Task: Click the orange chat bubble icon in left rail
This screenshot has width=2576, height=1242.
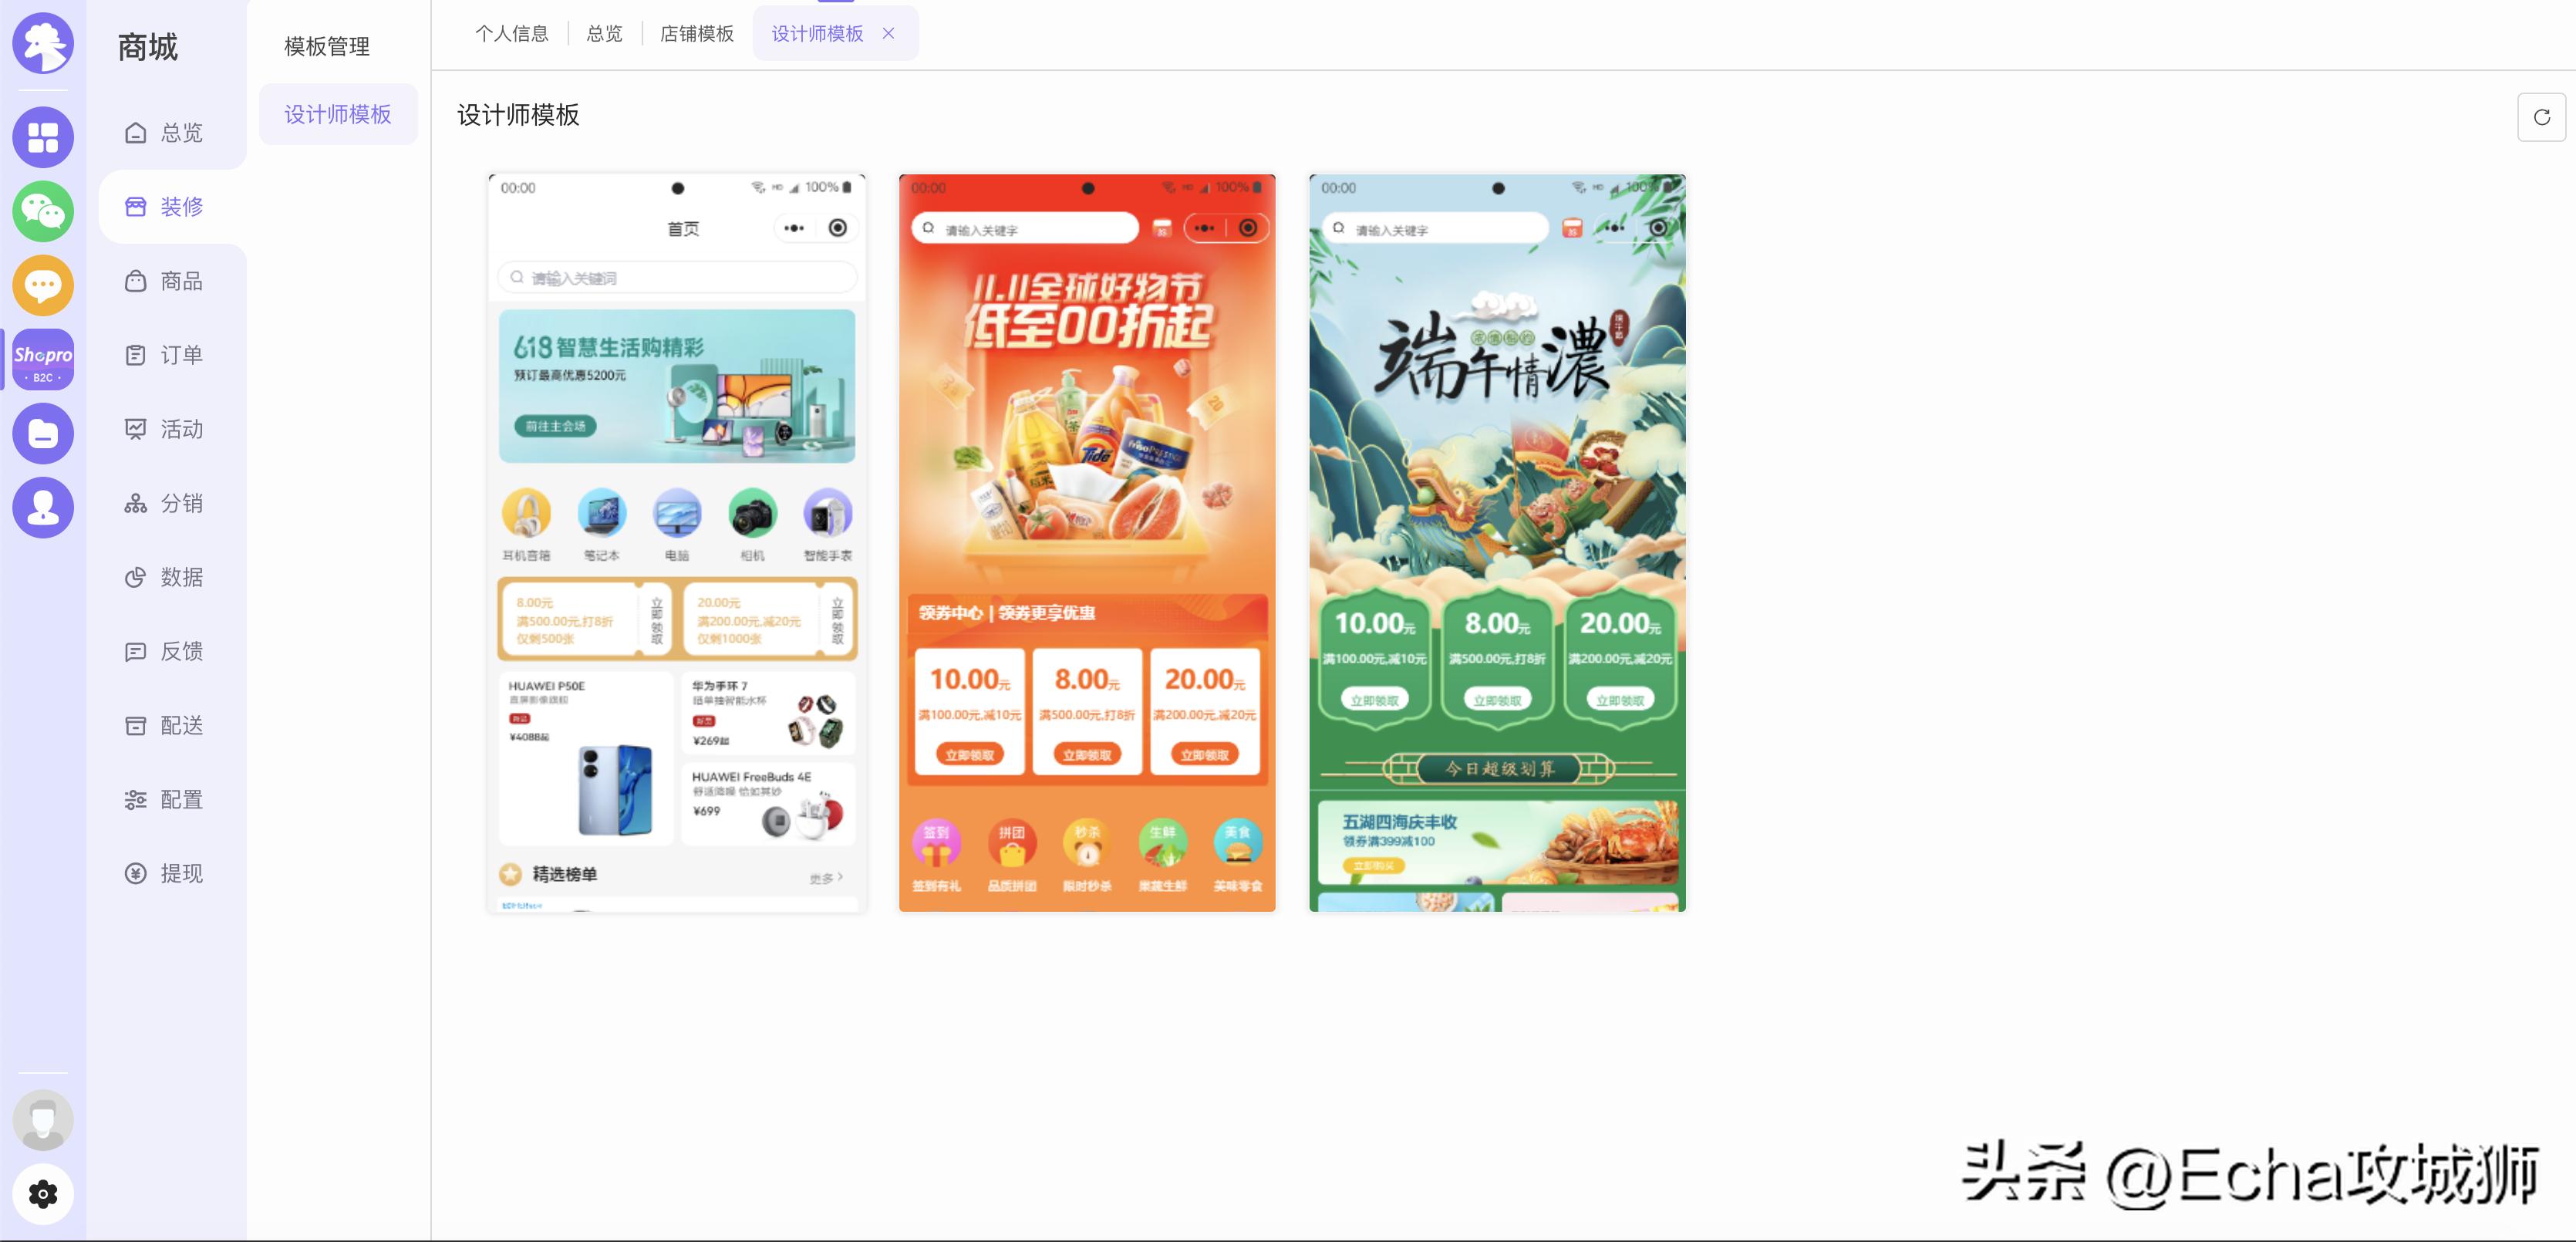Action: [42, 285]
